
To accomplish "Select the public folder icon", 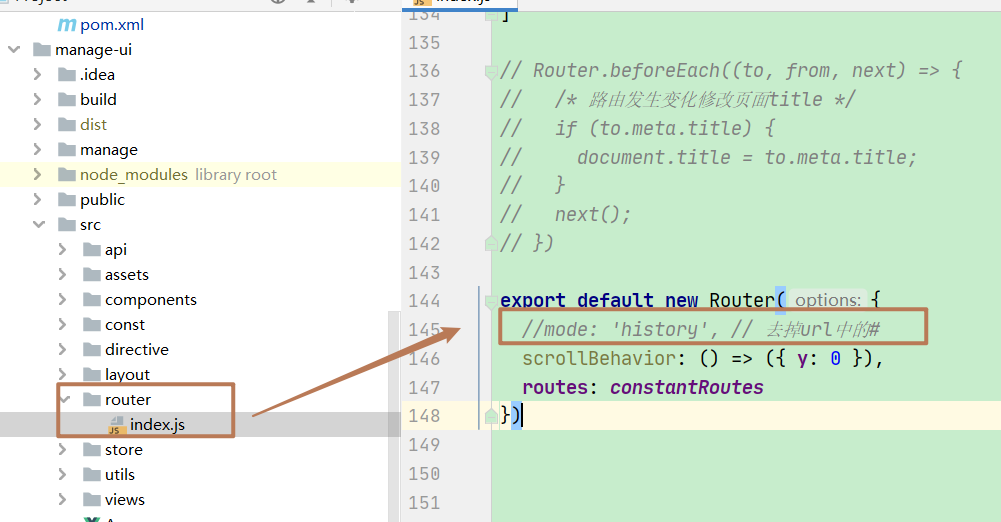I will click(67, 200).
